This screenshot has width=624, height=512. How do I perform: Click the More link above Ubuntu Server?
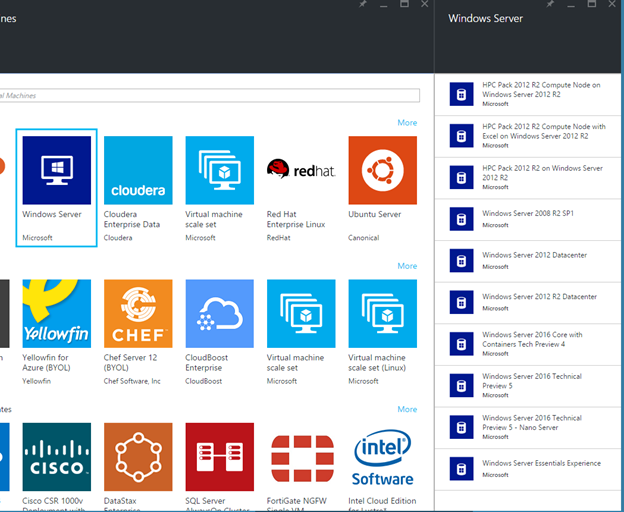click(406, 123)
